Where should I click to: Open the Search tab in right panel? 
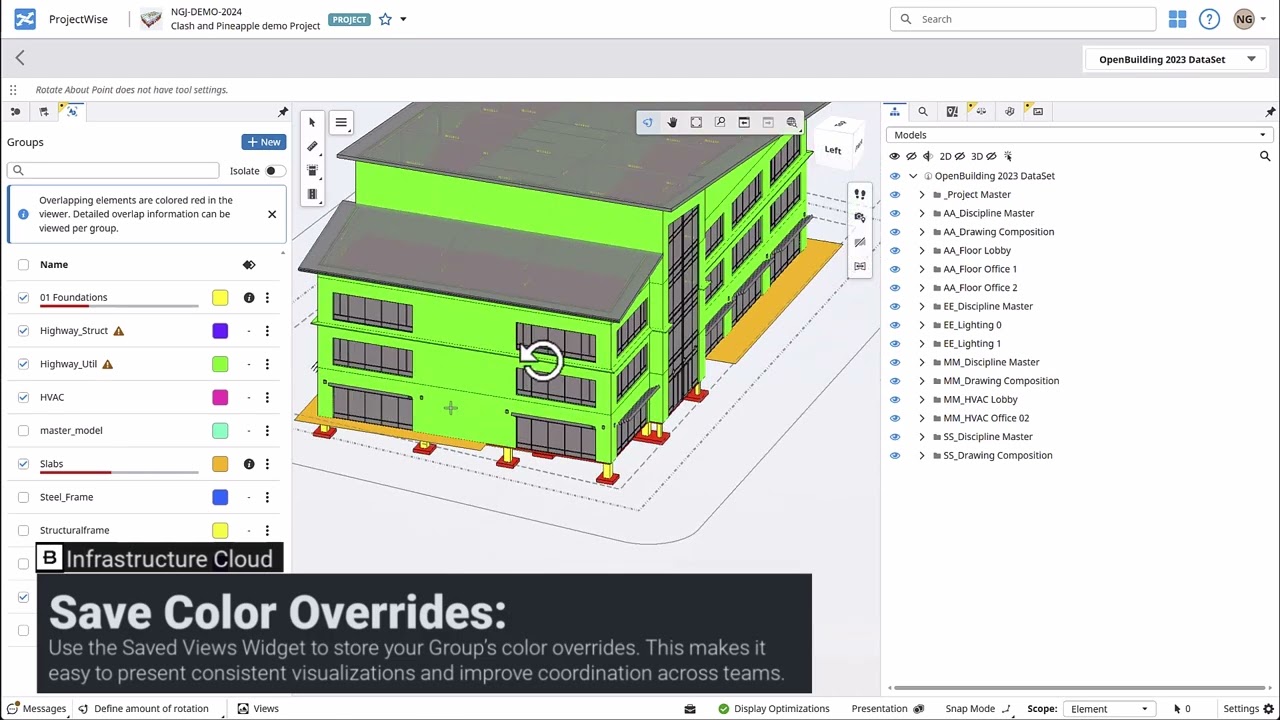(x=923, y=112)
